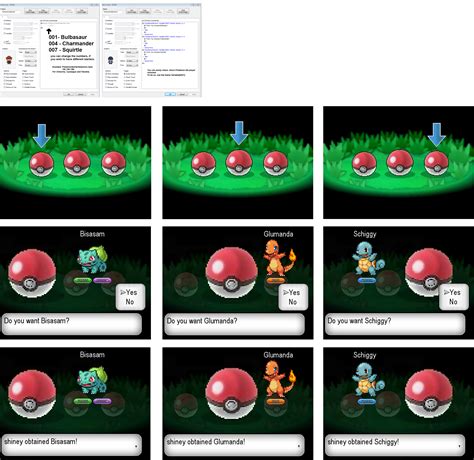Image resolution: width=474 pixels, height=460 pixels.
Task: Open the movement Speed dropdown in the right event editor
Action: click(x=132, y=61)
